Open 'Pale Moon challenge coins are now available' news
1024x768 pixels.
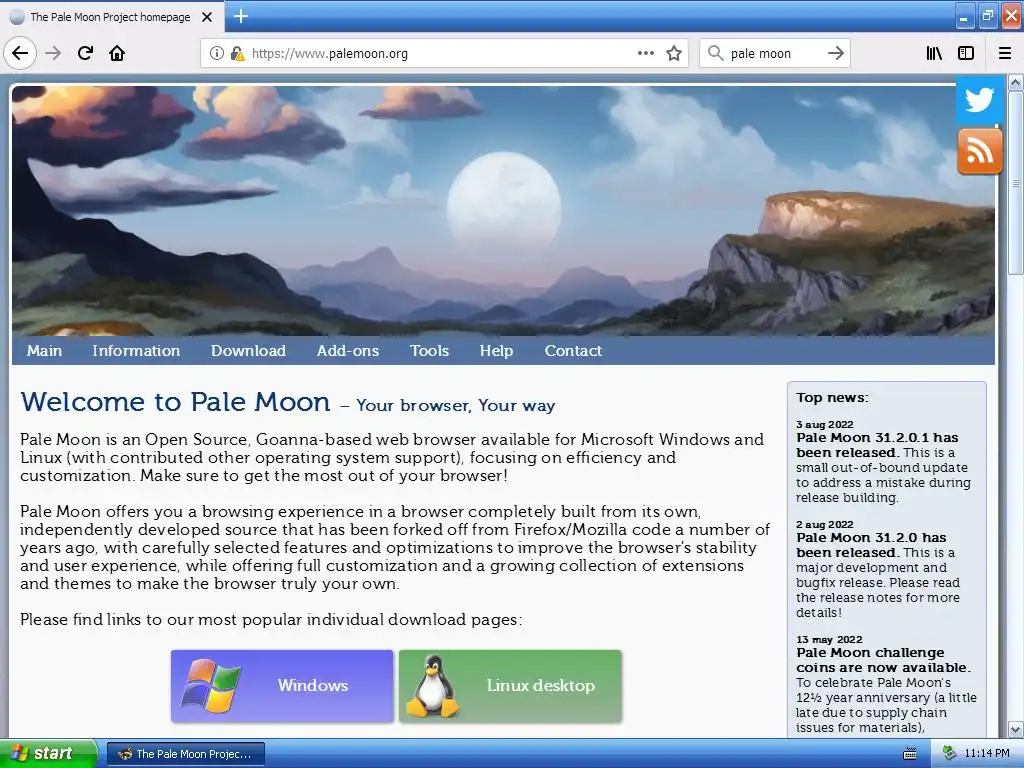[x=883, y=660]
